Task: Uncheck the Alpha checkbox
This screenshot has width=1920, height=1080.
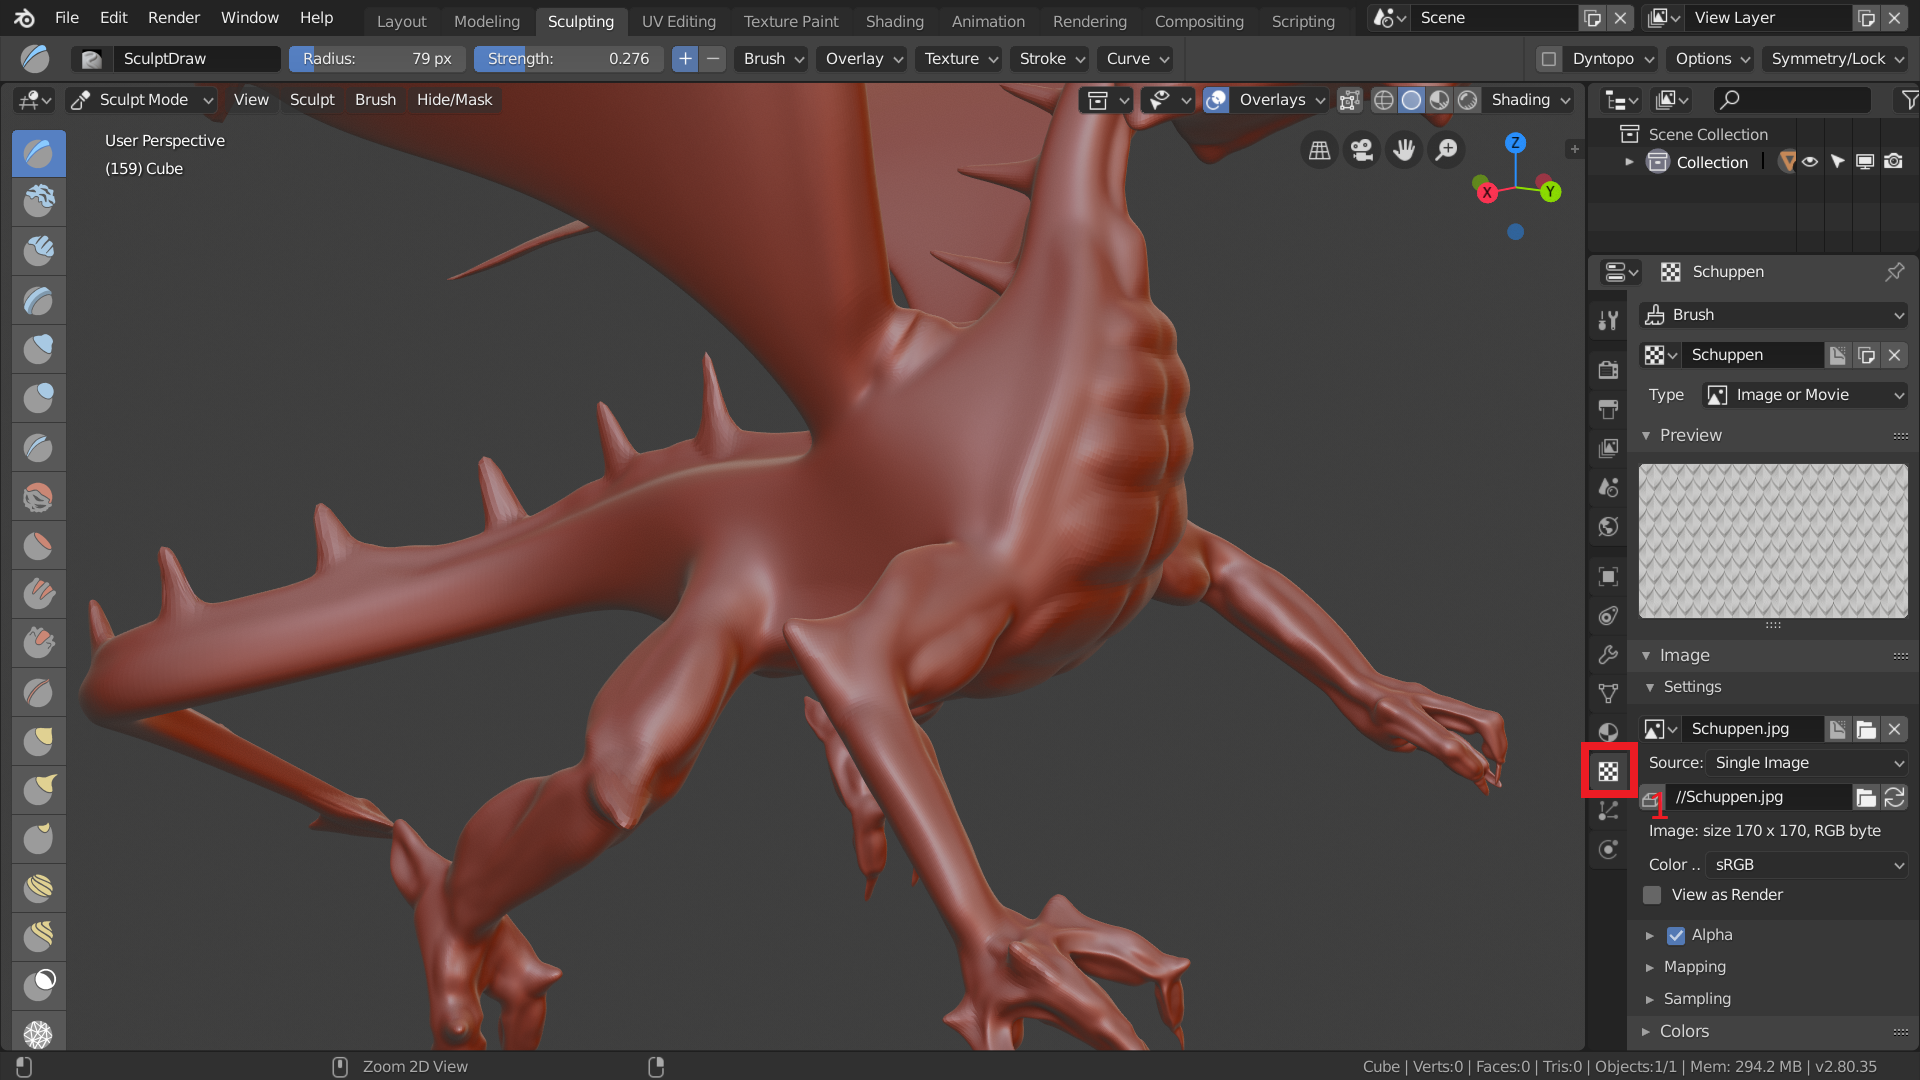Action: pyautogui.click(x=1676, y=935)
